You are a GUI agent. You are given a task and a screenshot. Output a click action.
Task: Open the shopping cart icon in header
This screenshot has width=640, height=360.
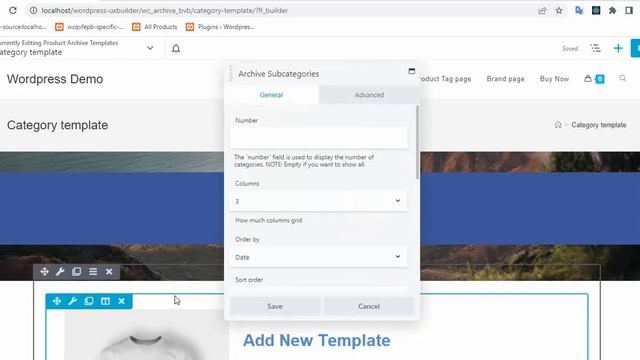588,78
